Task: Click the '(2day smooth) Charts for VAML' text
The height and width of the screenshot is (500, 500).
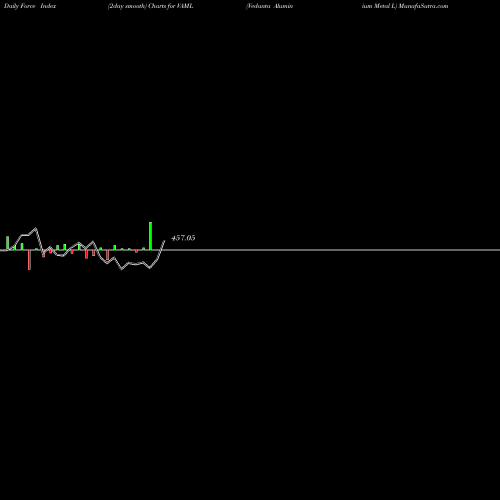Action: [x=150, y=6]
